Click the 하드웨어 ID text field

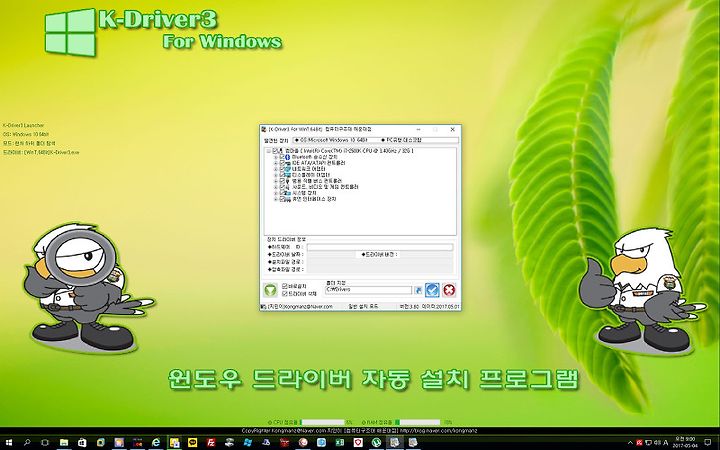(x=380, y=247)
